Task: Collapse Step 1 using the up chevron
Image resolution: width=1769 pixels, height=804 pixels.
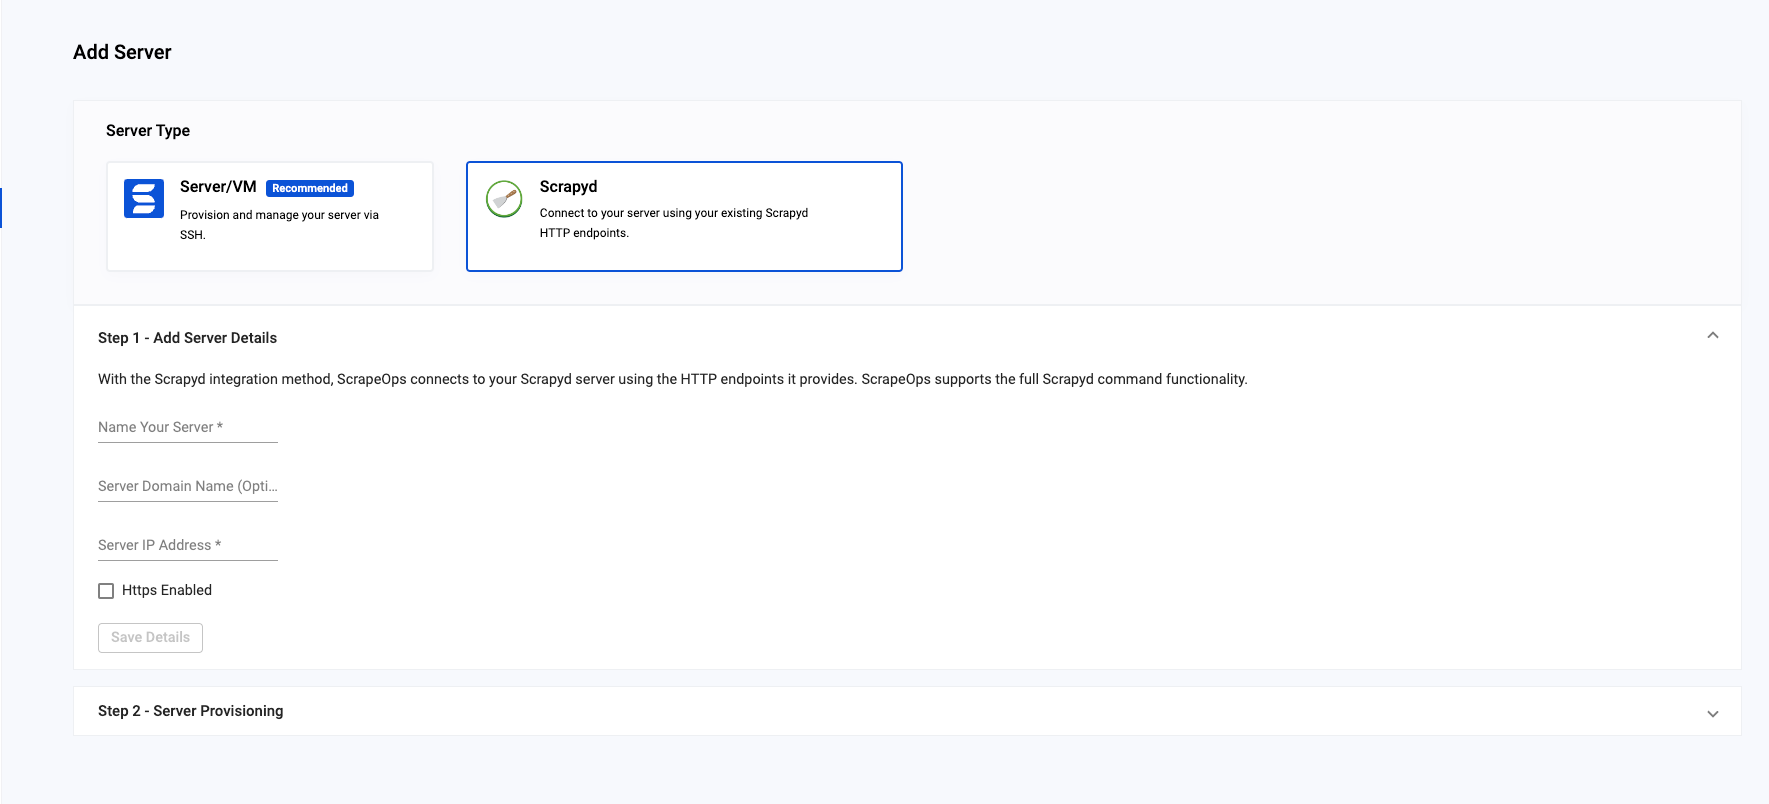Action: 1712,336
